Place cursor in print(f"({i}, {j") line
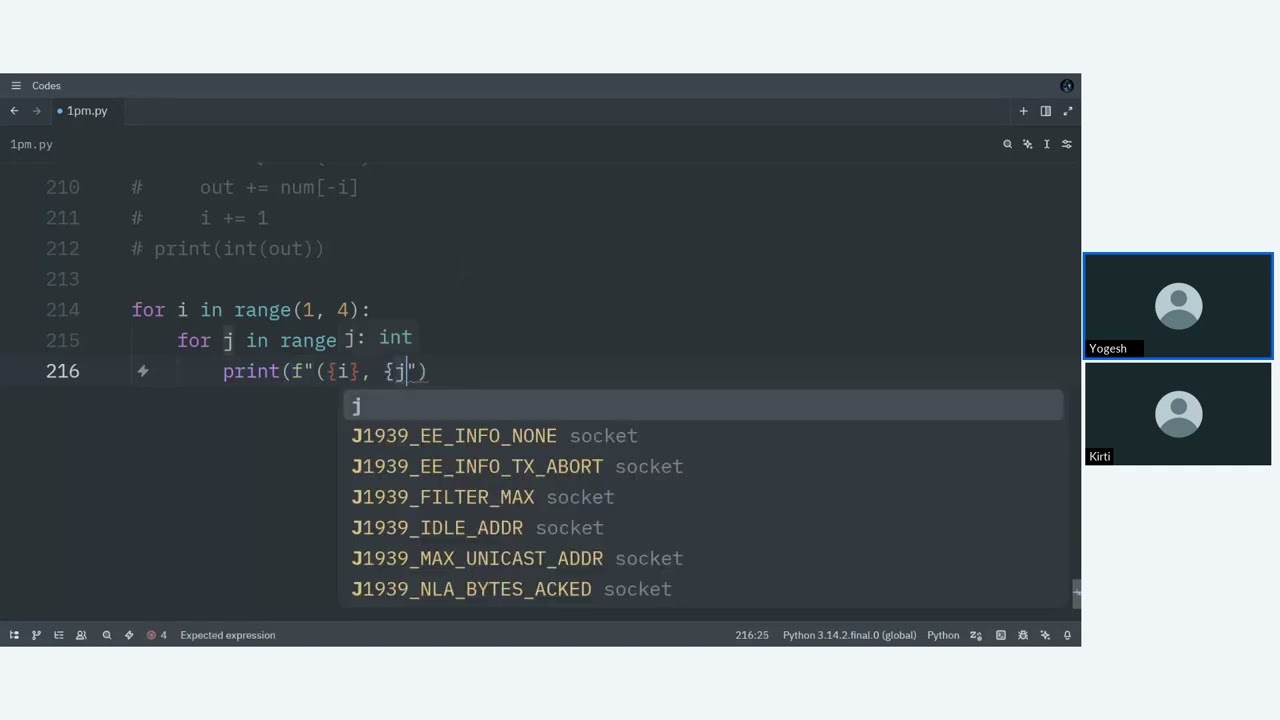 tap(324, 371)
